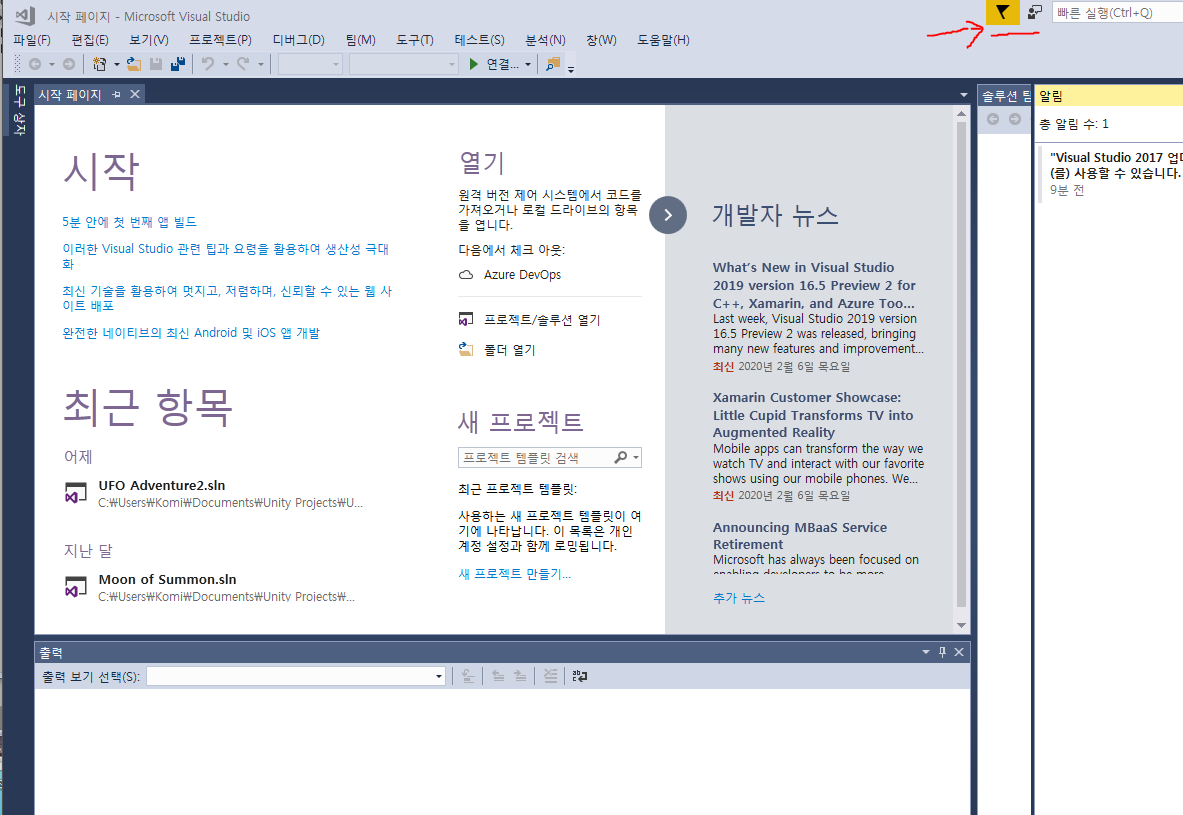The image size is (1183, 815).
Task: Click the Find in Files toolbar icon
Action: pos(553,64)
